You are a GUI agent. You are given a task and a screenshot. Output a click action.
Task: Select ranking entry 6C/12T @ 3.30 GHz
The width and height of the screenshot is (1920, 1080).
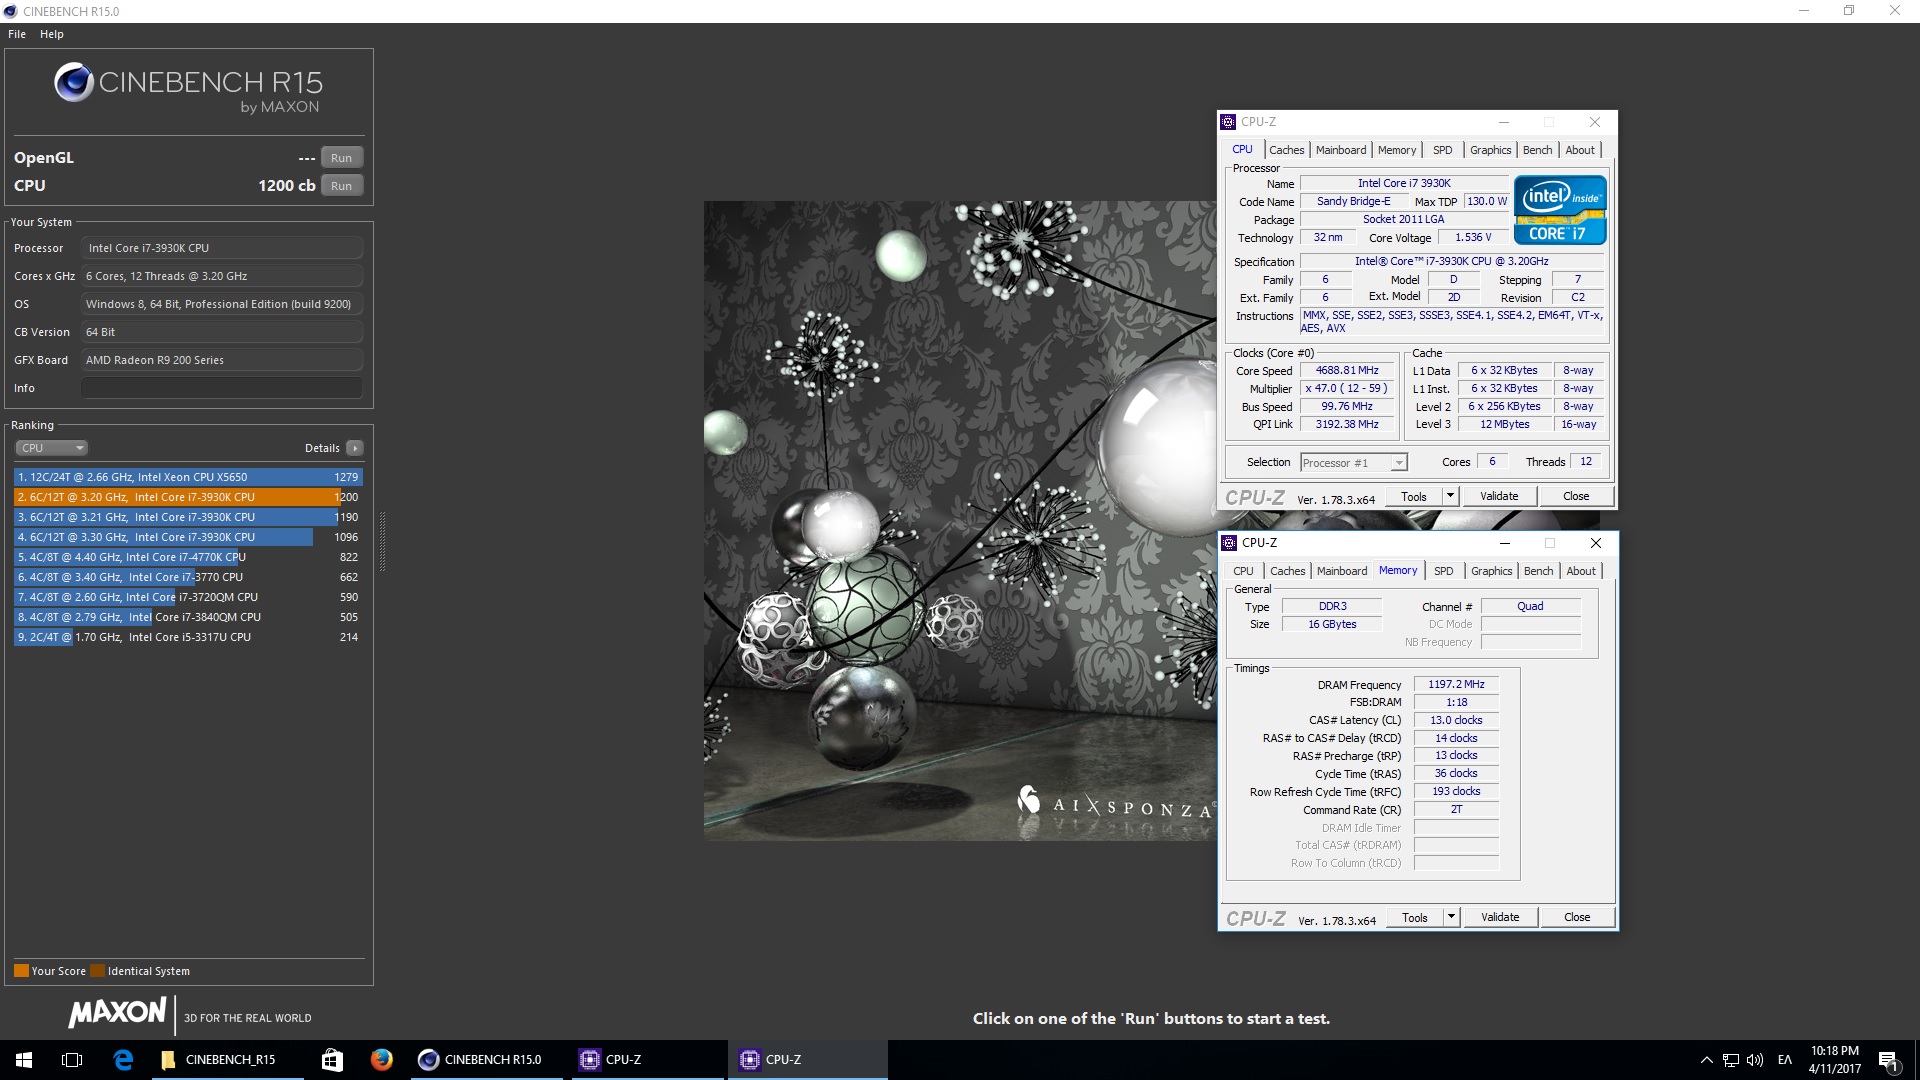point(188,537)
